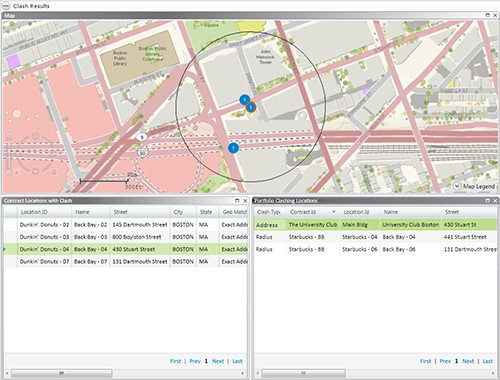
Task: Select the Dunkin' Donuts - 04 row
Action: [126, 249]
